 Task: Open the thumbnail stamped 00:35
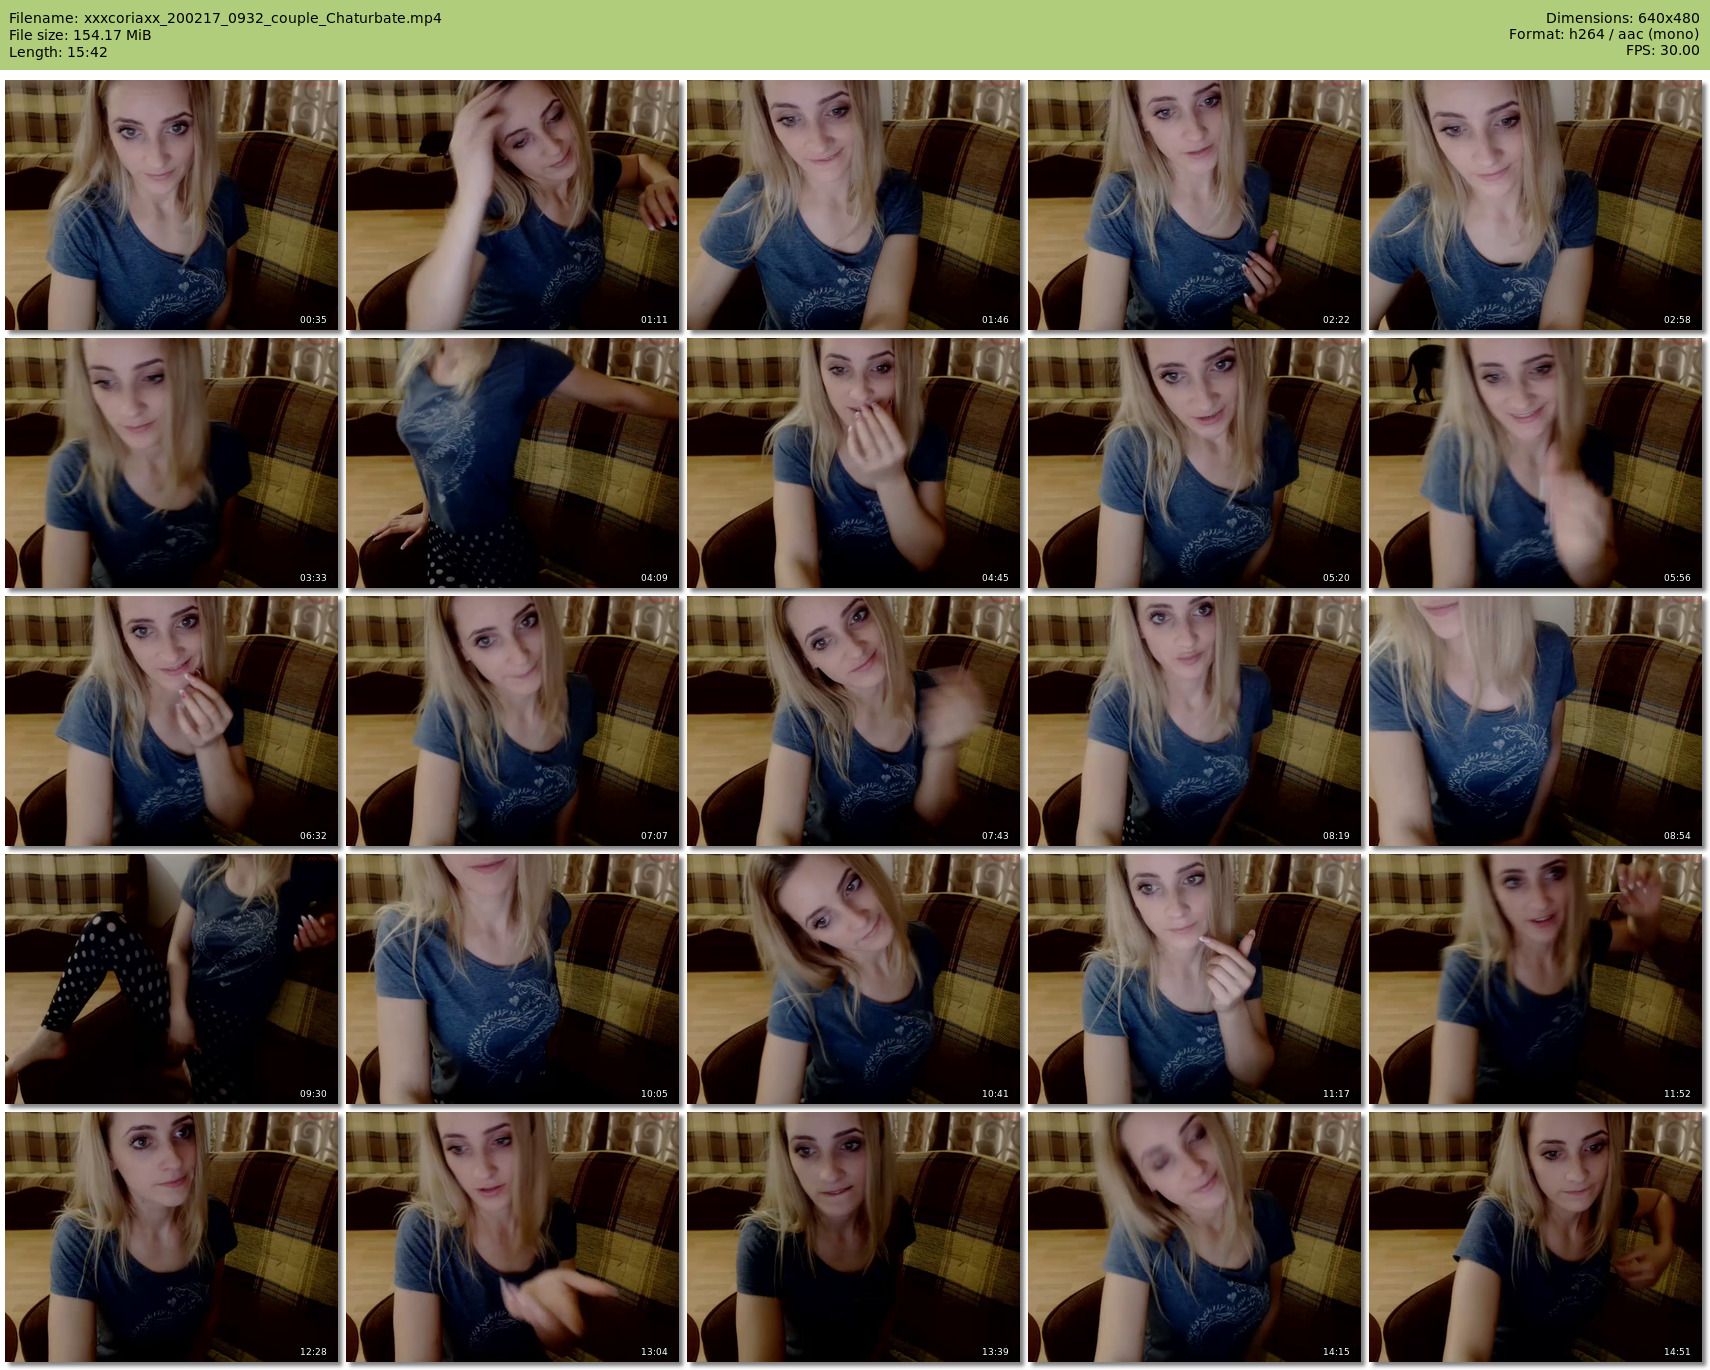click(x=172, y=205)
